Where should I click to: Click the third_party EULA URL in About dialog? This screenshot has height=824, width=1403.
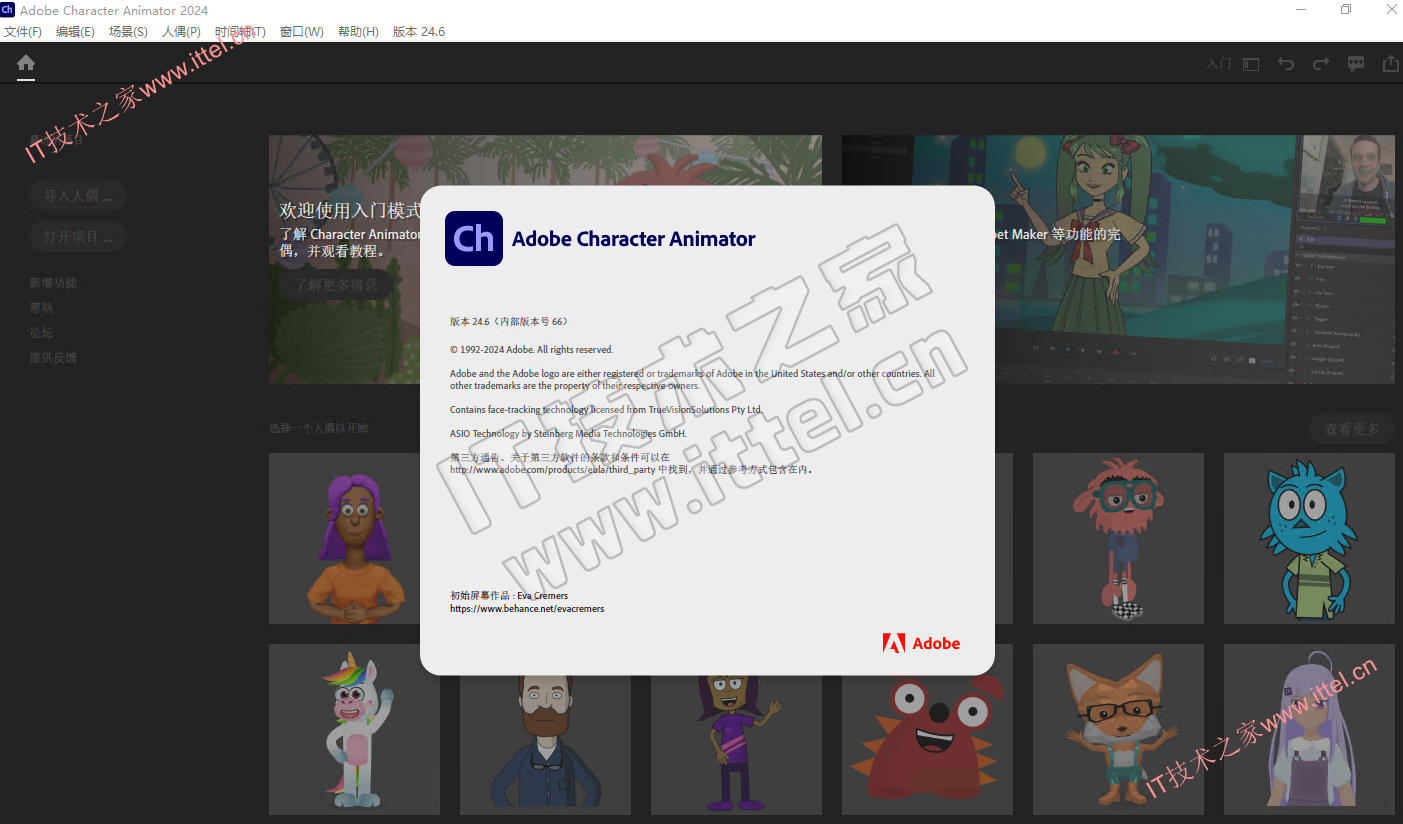[553, 469]
